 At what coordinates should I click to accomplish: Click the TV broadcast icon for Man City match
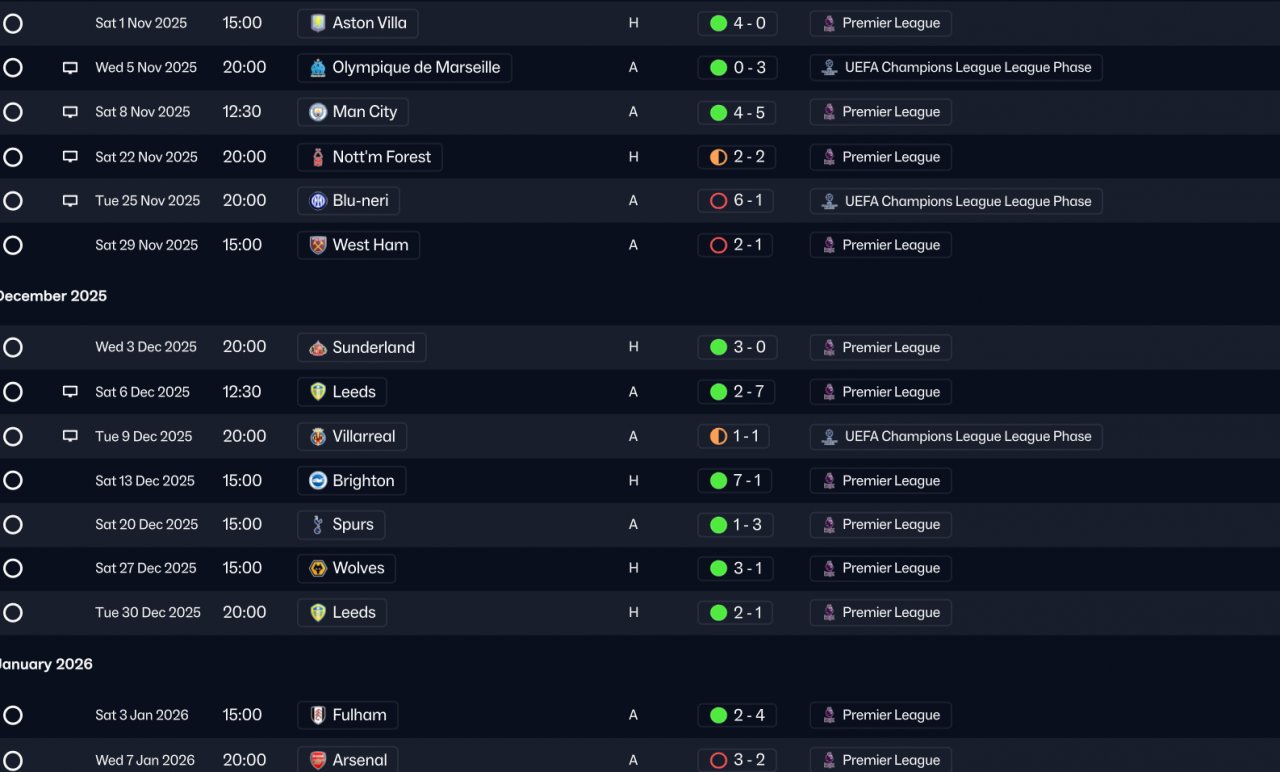(x=70, y=112)
